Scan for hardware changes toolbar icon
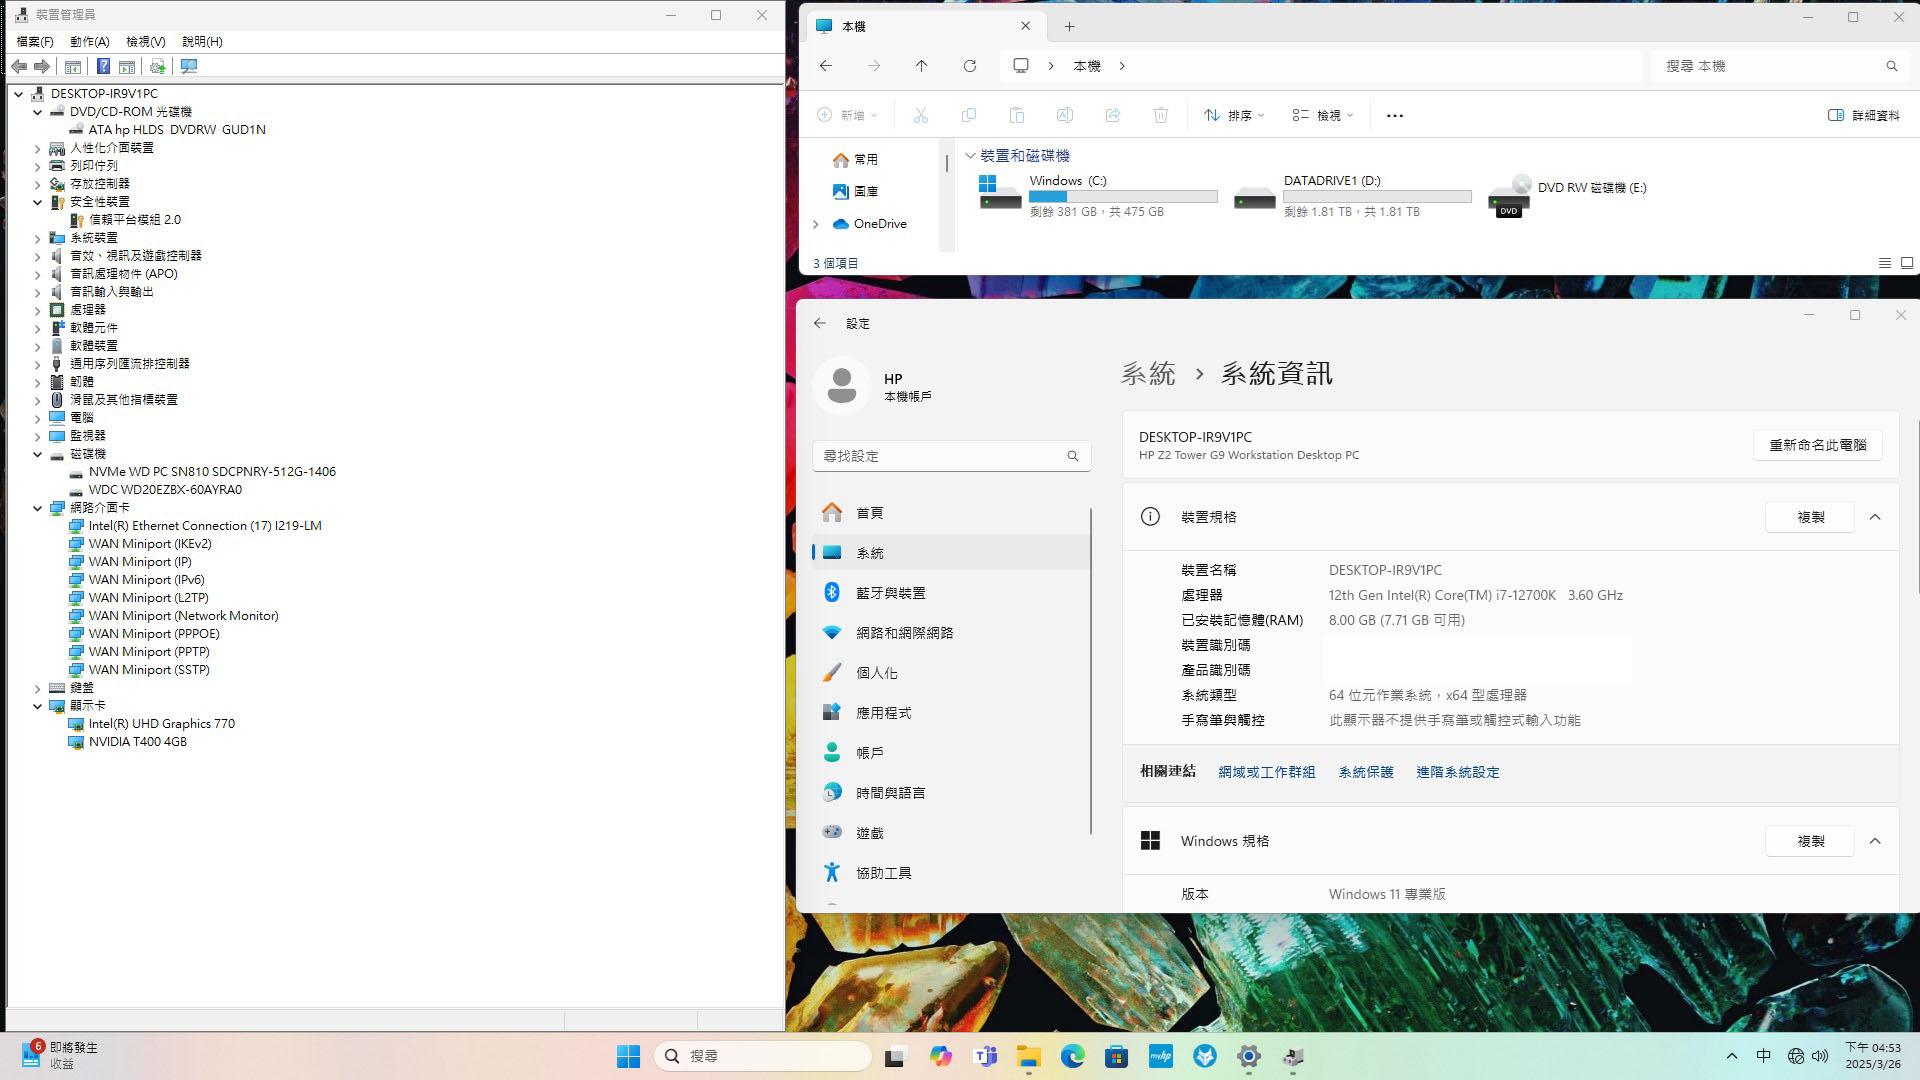Image resolution: width=1920 pixels, height=1080 pixels. [189, 66]
